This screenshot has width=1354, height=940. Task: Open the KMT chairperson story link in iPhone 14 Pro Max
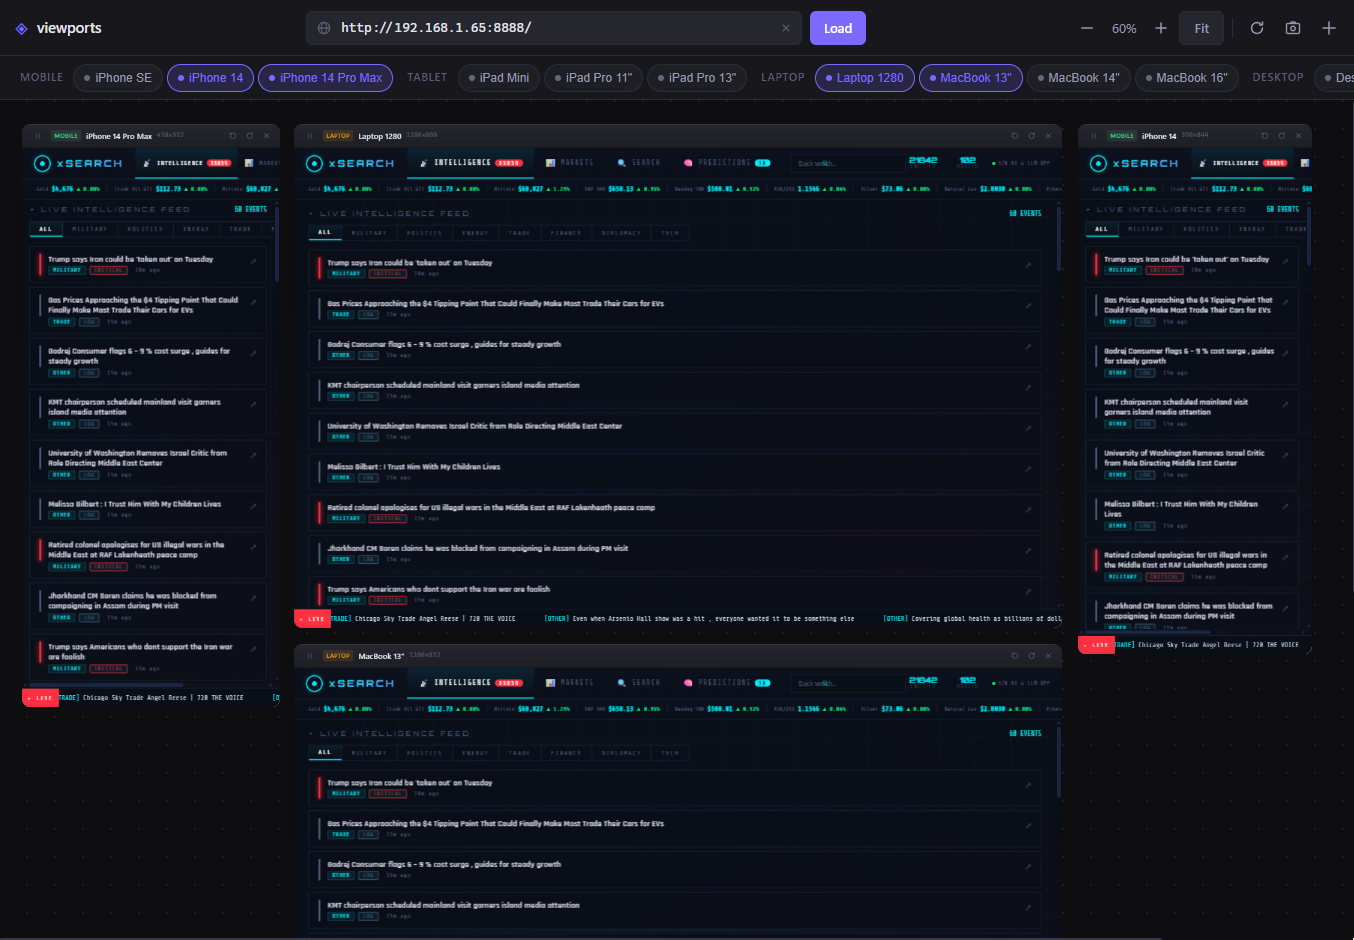coord(254,404)
